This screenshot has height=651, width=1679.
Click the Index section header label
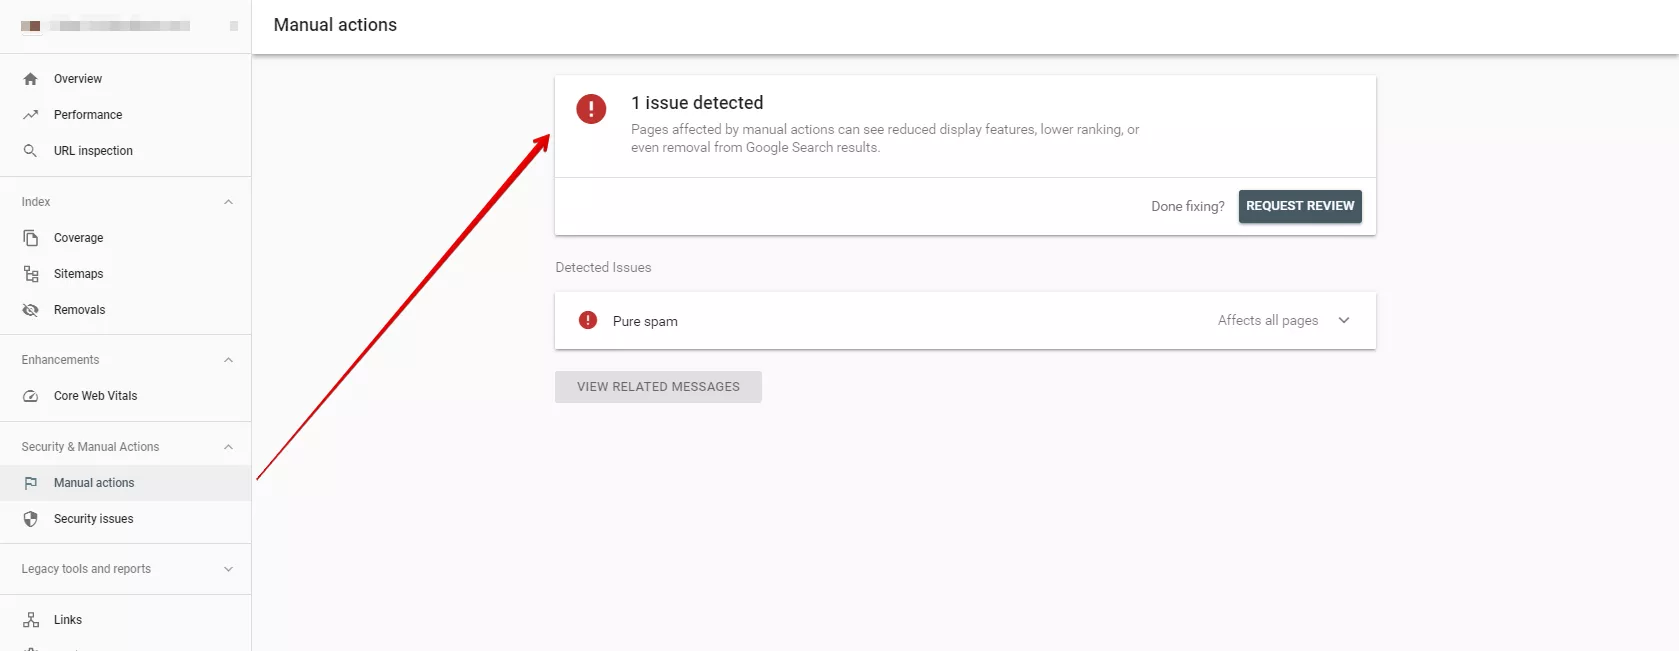point(36,202)
